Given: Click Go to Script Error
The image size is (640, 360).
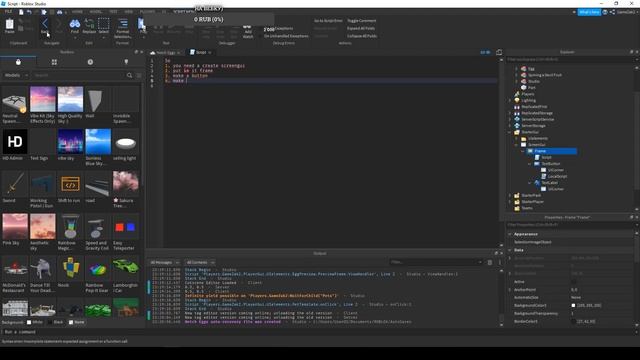Looking at the screenshot, I should coord(328,20).
